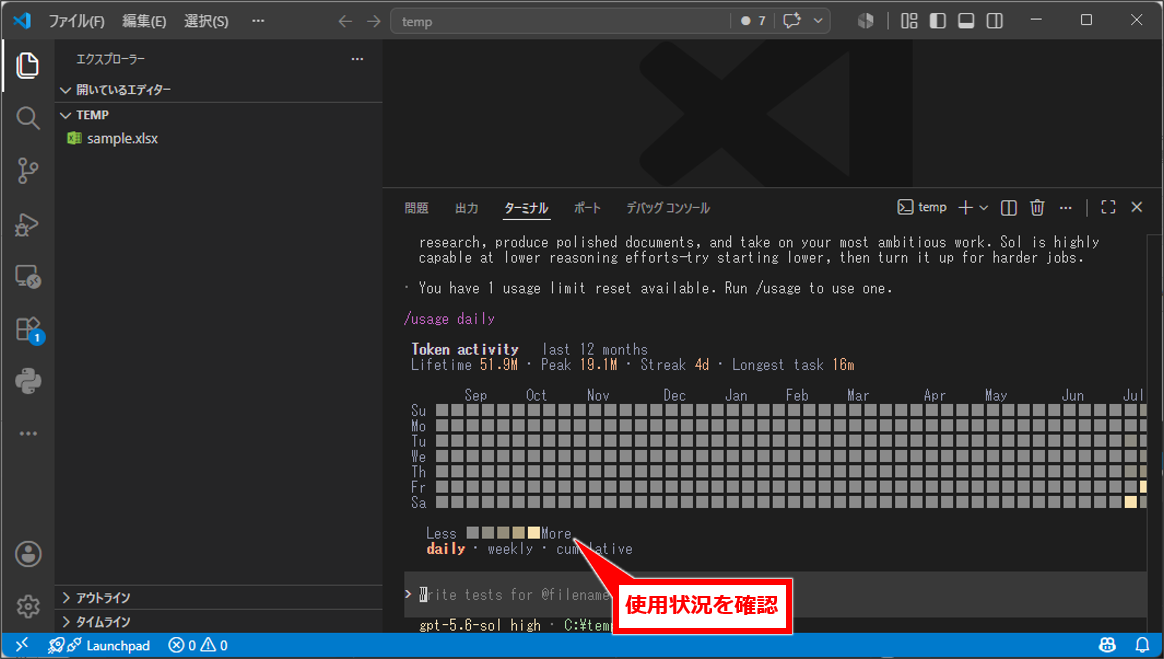Select the daily usage view
The width and height of the screenshot is (1164, 659).
coord(445,549)
